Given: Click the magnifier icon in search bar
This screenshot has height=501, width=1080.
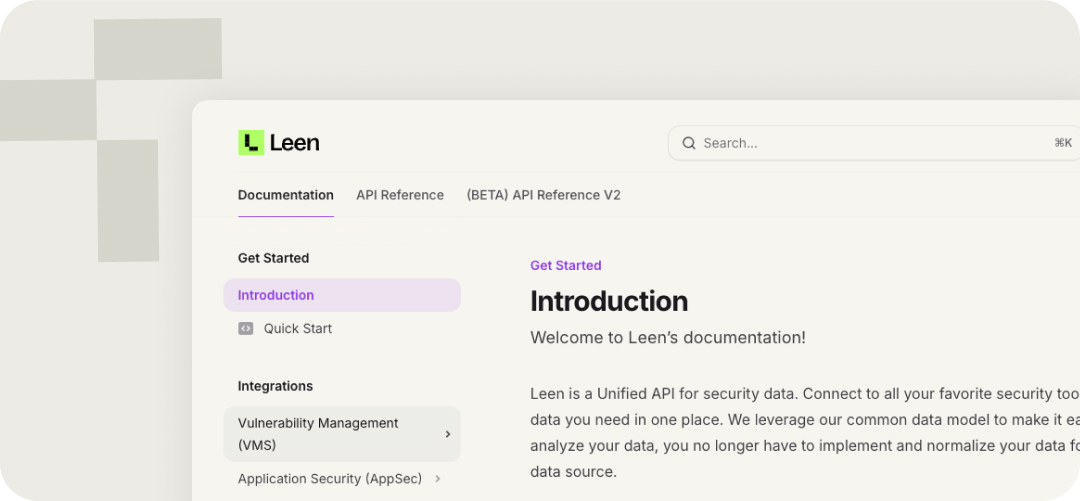Looking at the screenshot, I should tap(688, 143).
